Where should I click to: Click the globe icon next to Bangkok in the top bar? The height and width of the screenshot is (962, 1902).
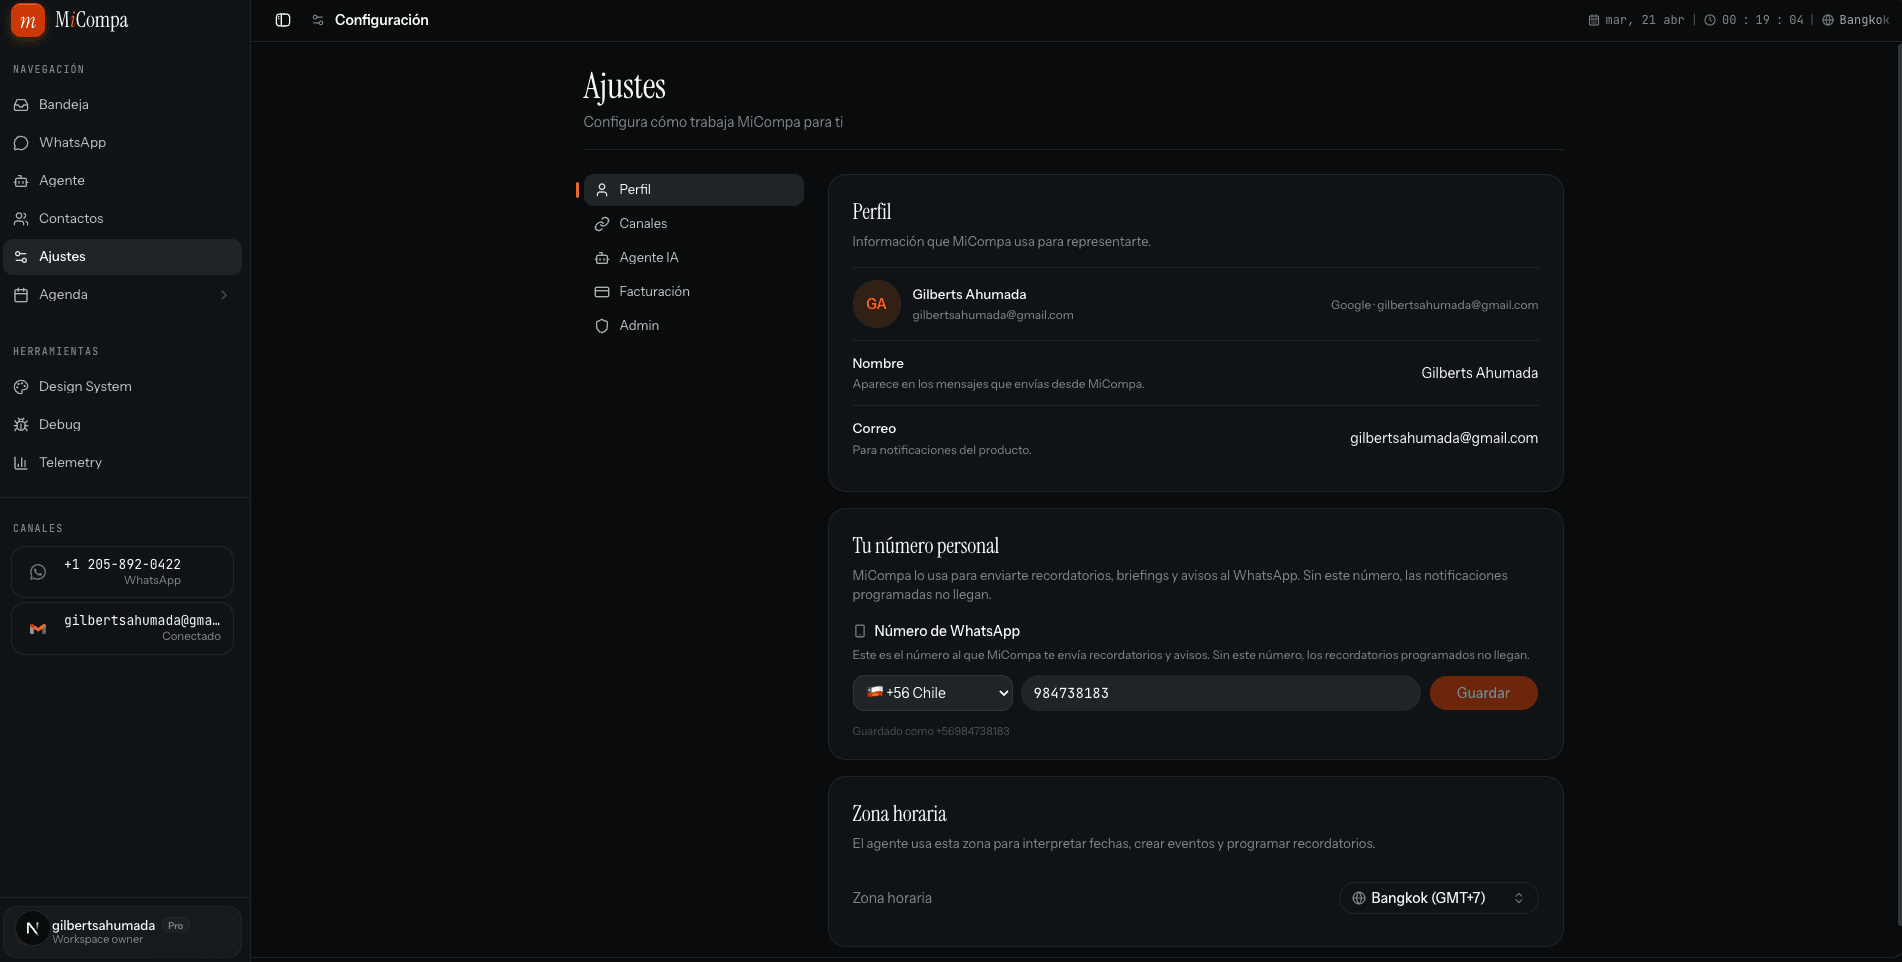[x=1828, y=20]
